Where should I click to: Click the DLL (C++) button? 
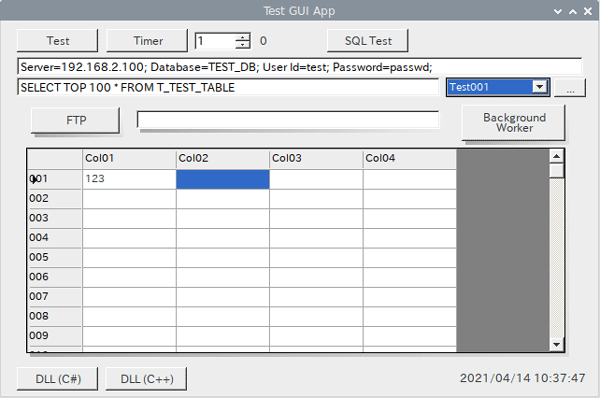click(147, 379)
